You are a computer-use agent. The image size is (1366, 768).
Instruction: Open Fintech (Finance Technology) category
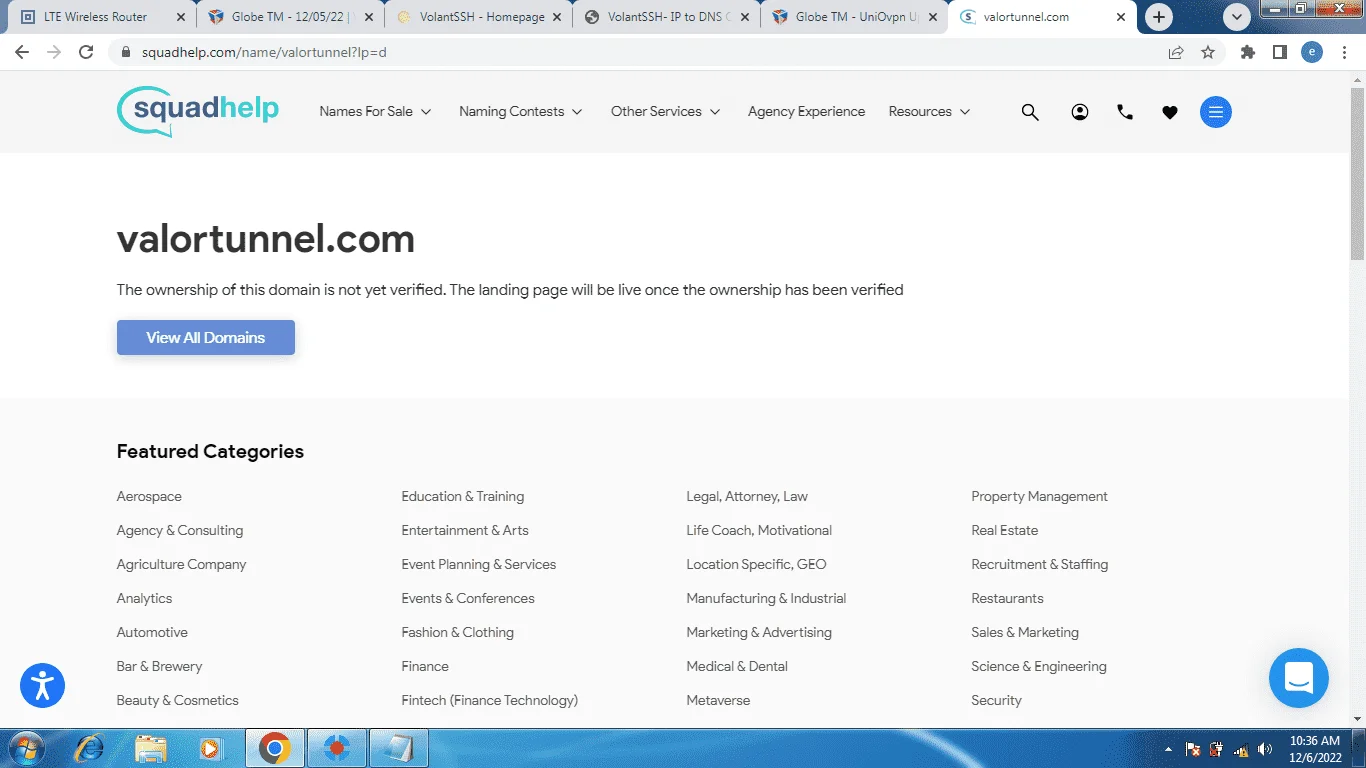(x=490, y=701)
